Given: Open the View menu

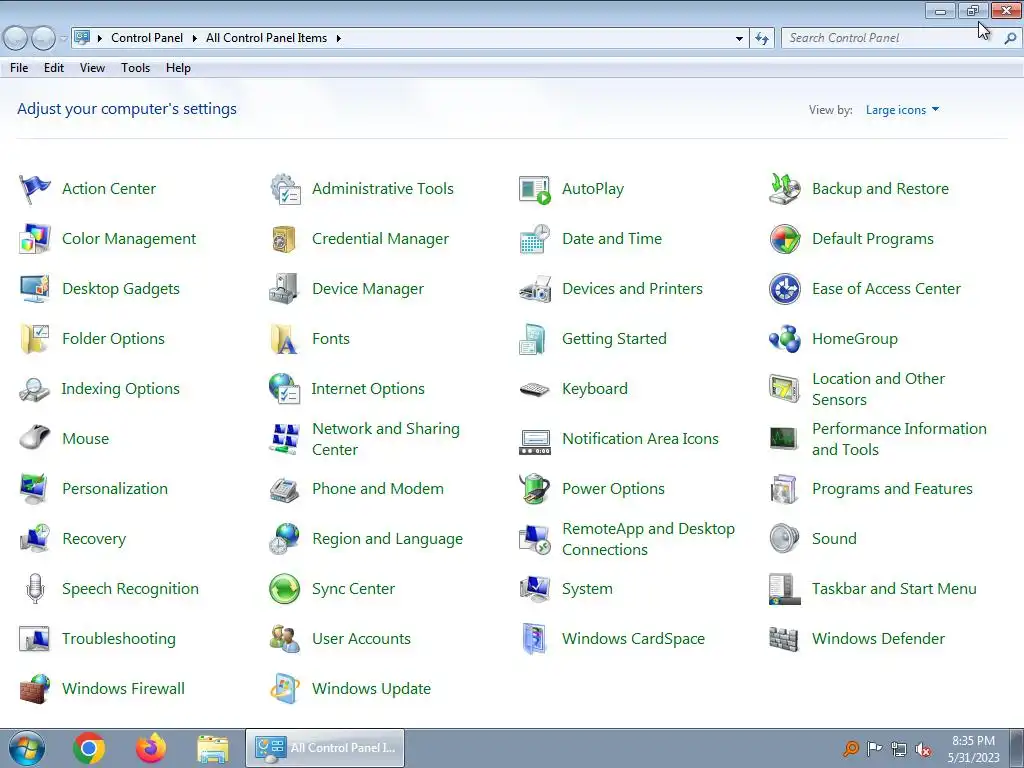Looking at the screenshot, I should (92, 68).
